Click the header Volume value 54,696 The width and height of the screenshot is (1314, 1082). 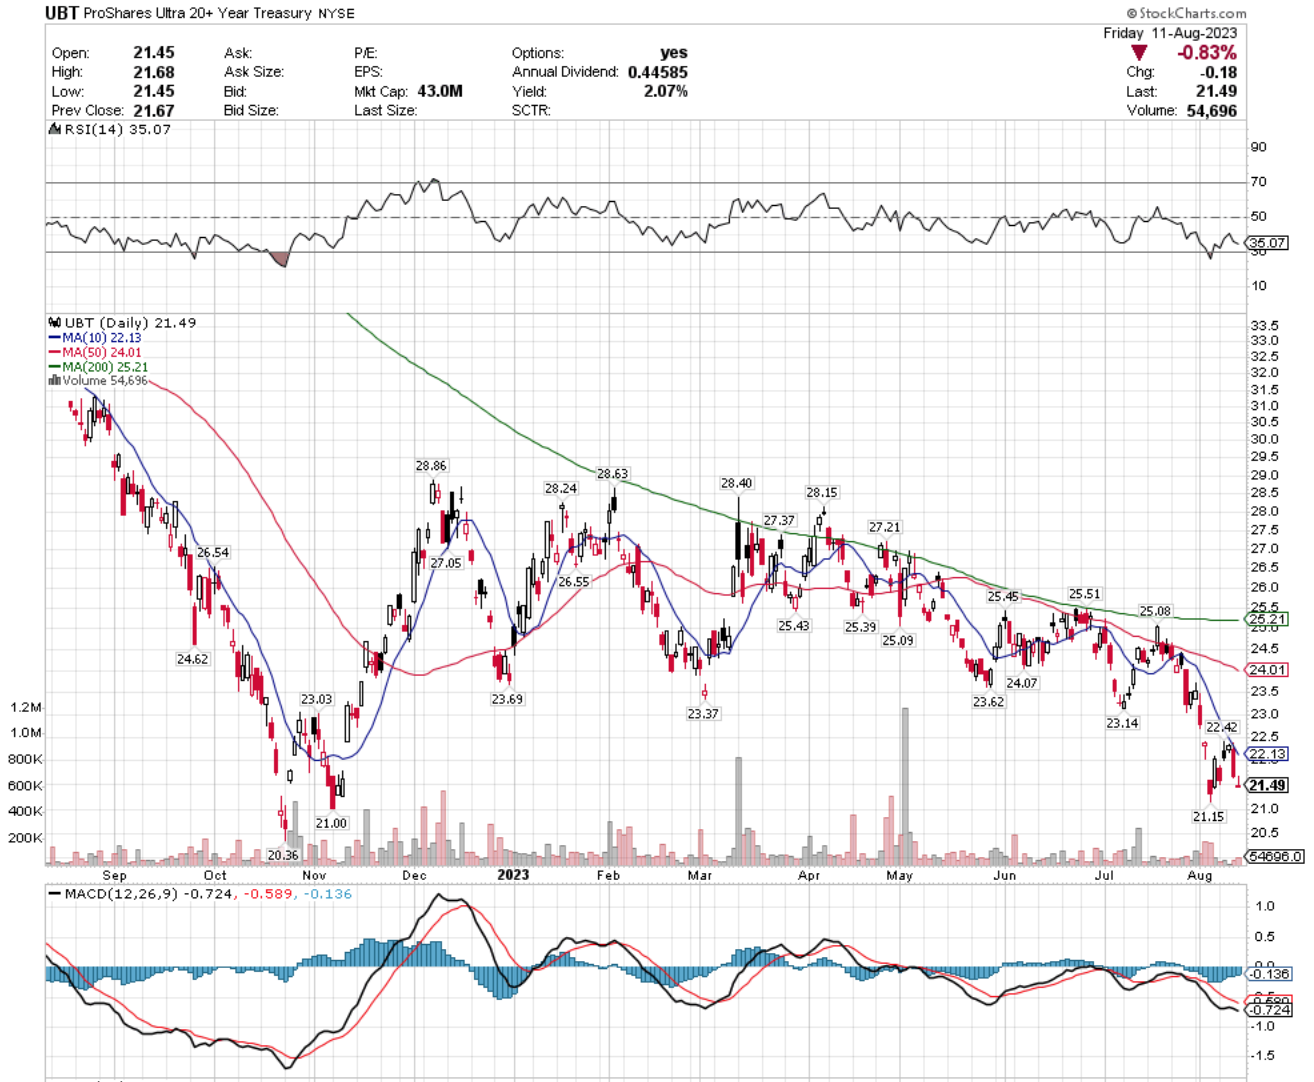point(1211,110)
